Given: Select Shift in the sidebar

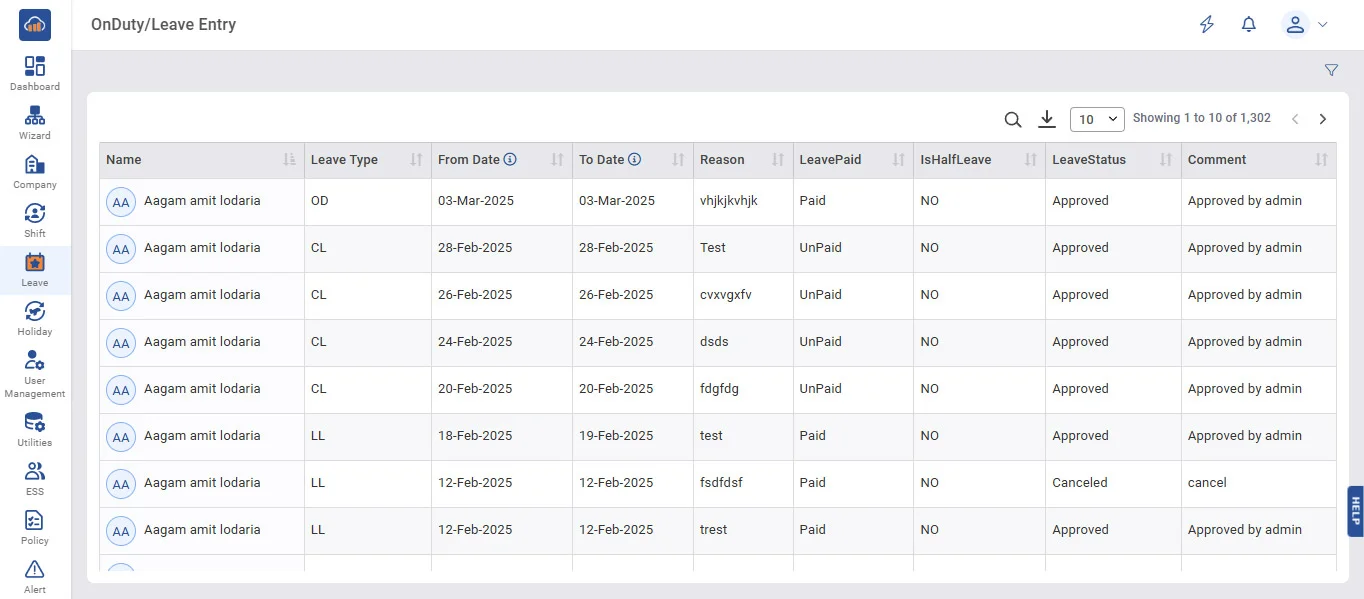Looking at the screenshot, I should pos(35,220).
